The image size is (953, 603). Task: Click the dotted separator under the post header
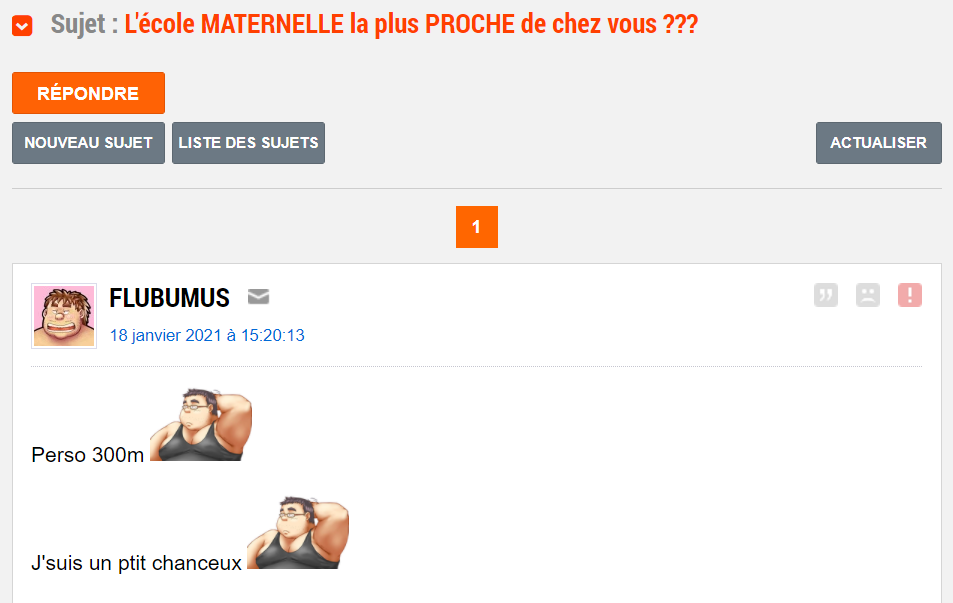(x=476, y=367)
